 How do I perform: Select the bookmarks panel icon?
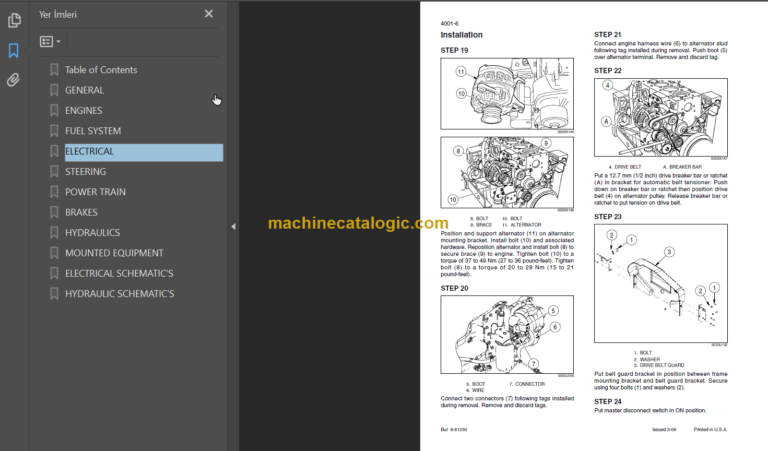tap(14, 50)
